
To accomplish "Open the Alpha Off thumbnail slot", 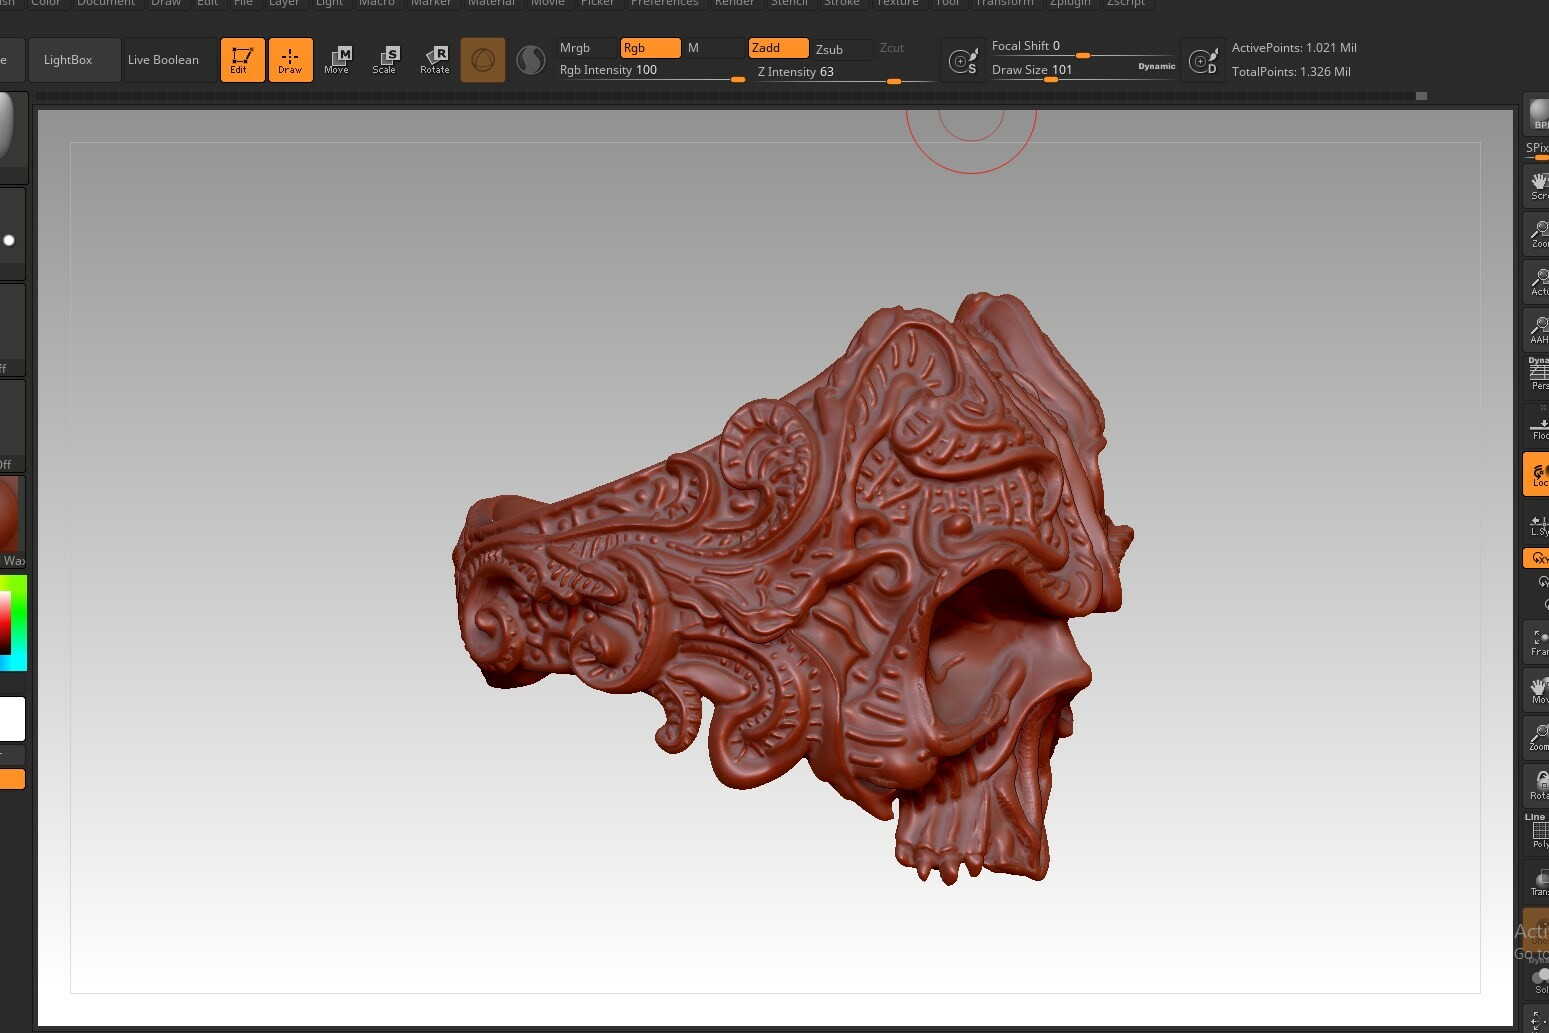I will click(12, 329).
